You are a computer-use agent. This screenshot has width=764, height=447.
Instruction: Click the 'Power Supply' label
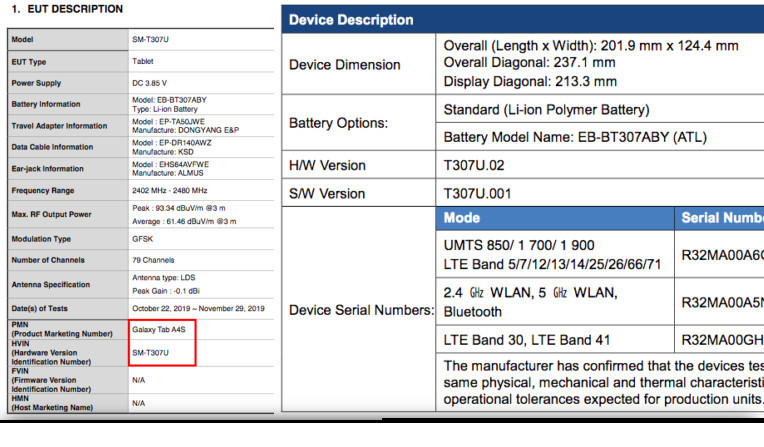tap(36, 83)
